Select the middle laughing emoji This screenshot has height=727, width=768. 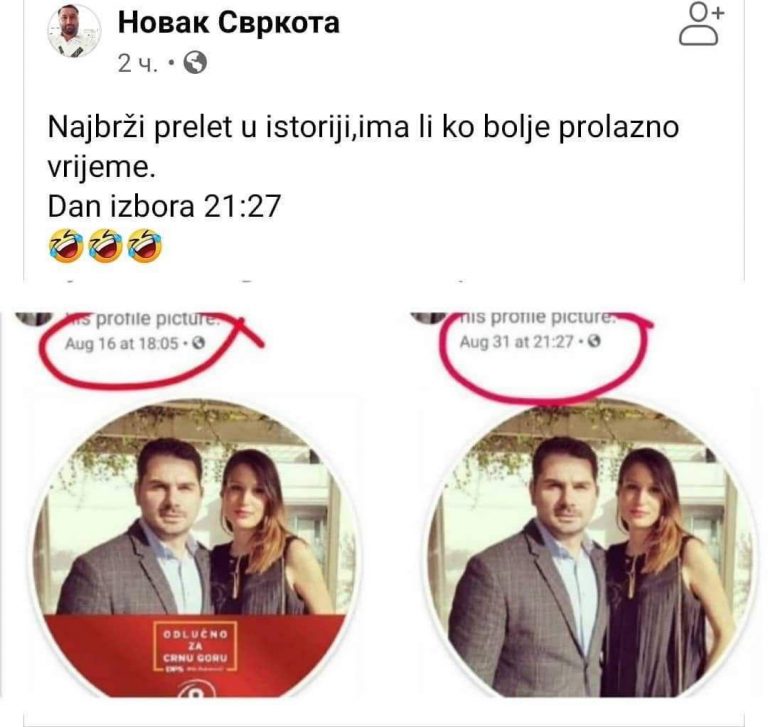[105, 245]
